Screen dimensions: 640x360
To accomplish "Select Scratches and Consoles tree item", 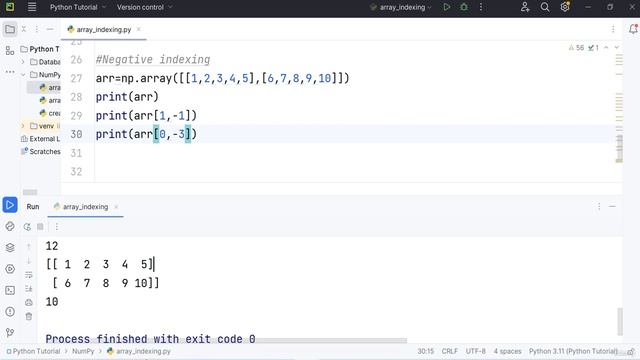I will coord(40,151).
